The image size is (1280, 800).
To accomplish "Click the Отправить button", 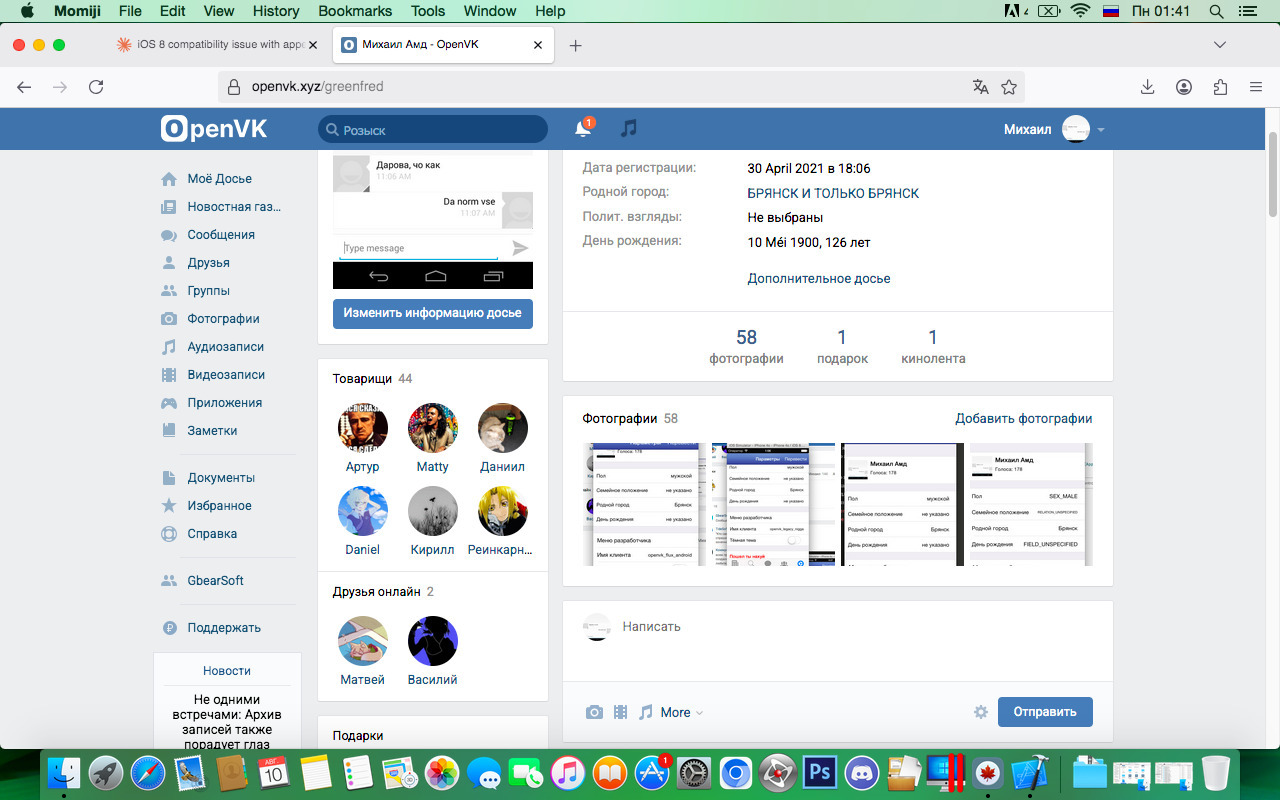I will point(1045,712).
